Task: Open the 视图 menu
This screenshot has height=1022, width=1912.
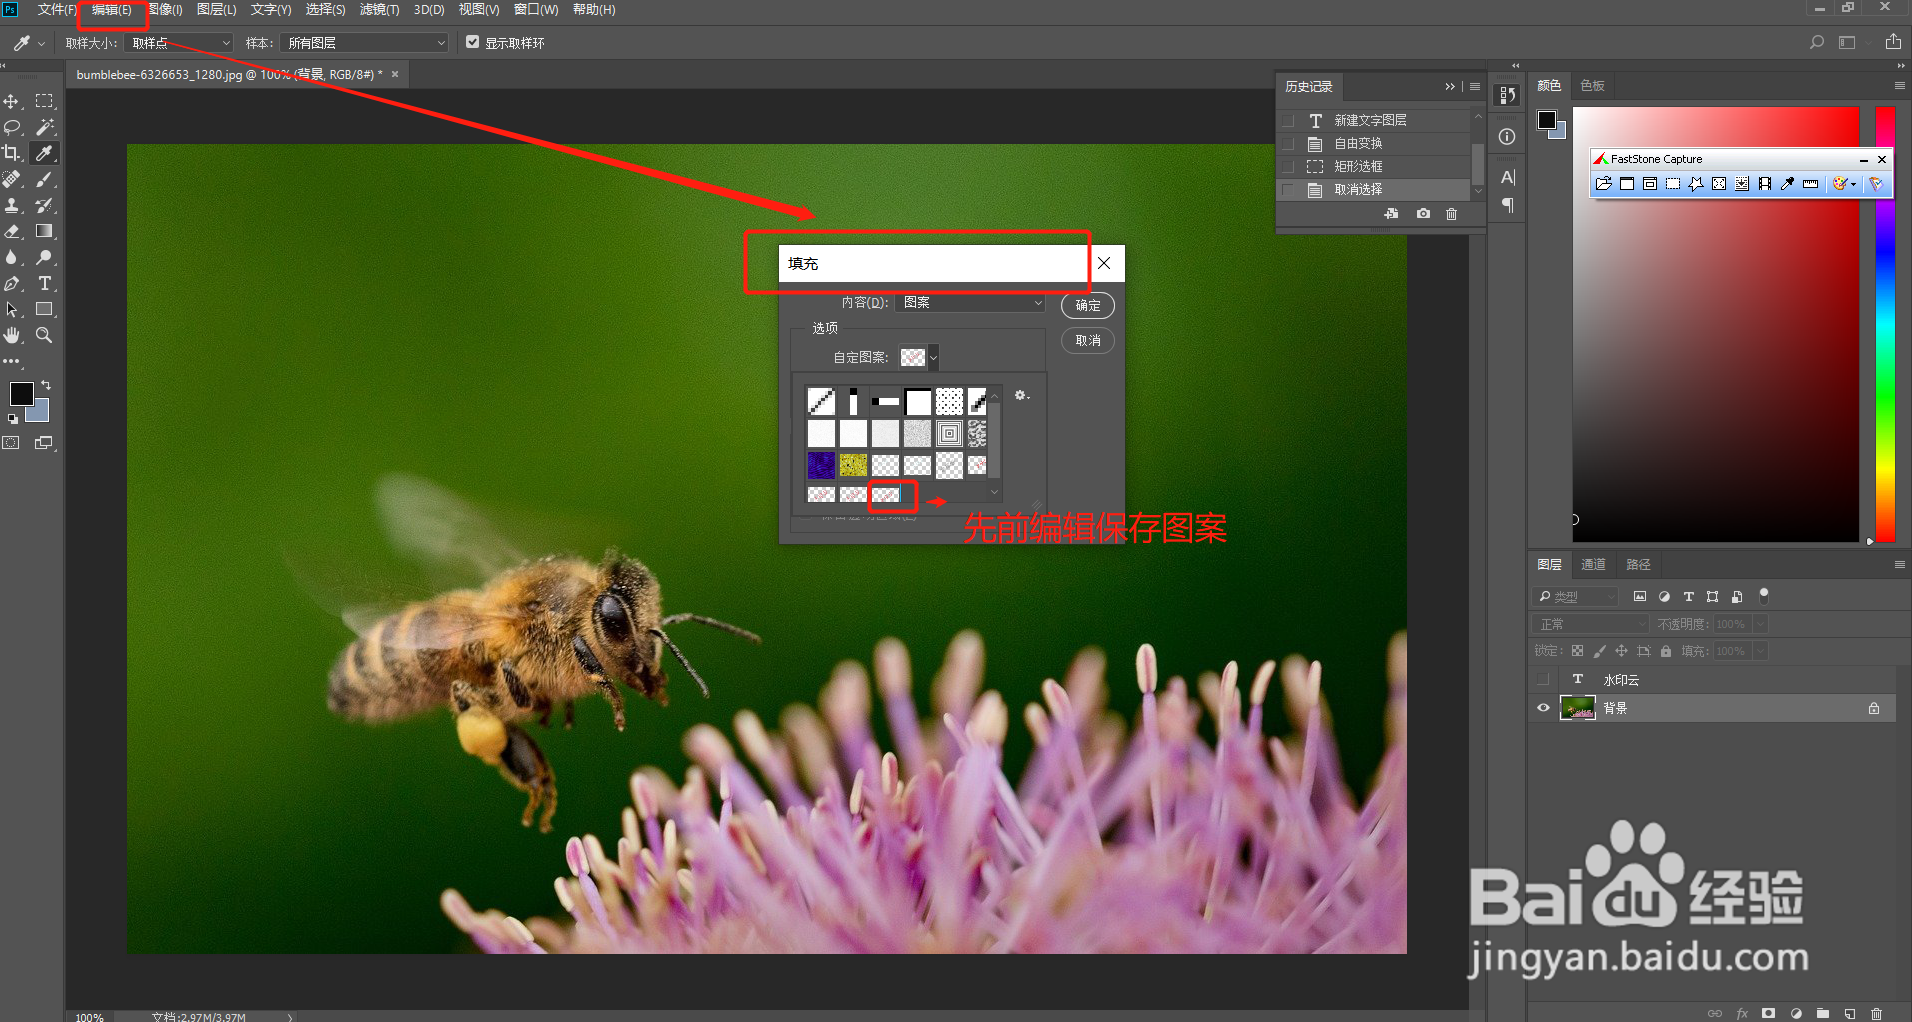Action: click(x=479, y=9)
